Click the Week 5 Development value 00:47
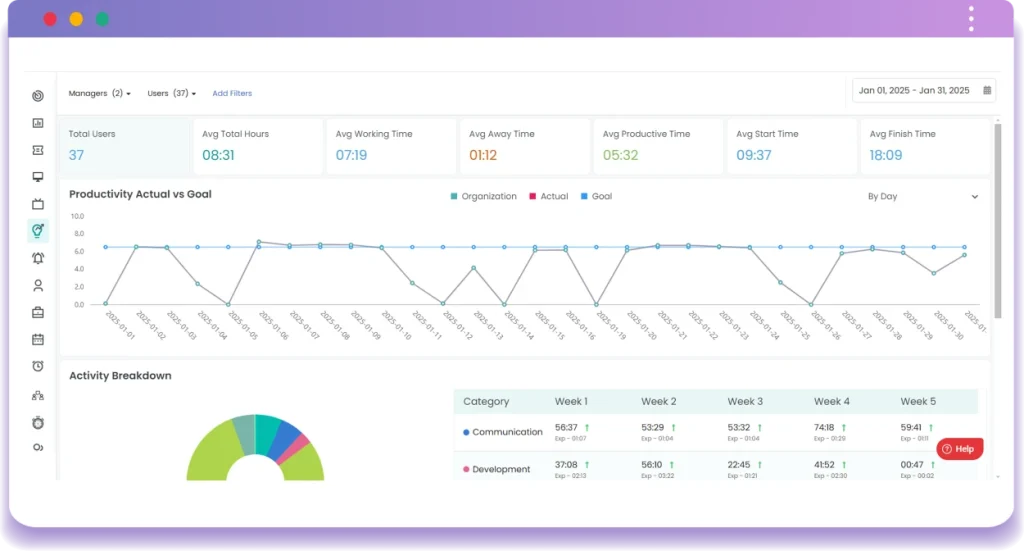This screenshot has height=551, width=1024. 912,465
